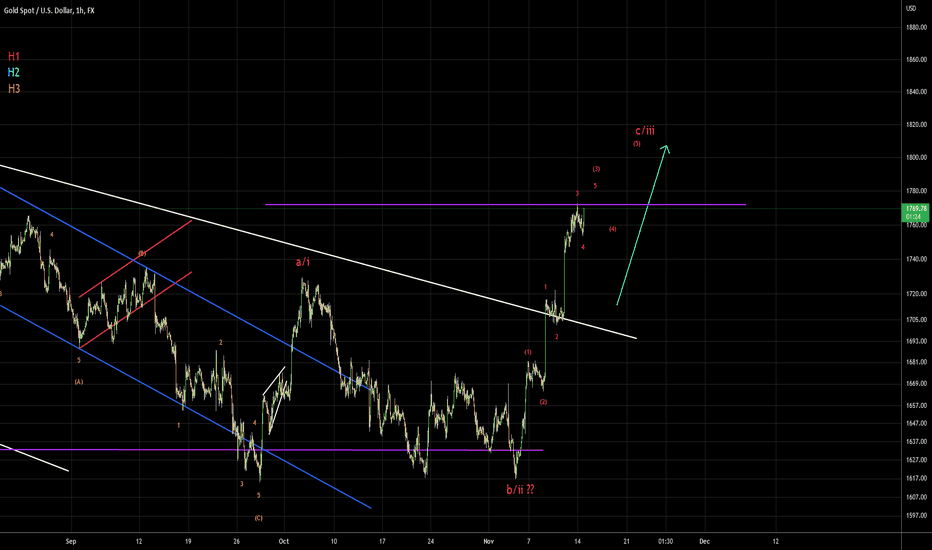Click the green 1769.78 current price tag
This screenshot has width=932, height=550.
coord(916,212)
